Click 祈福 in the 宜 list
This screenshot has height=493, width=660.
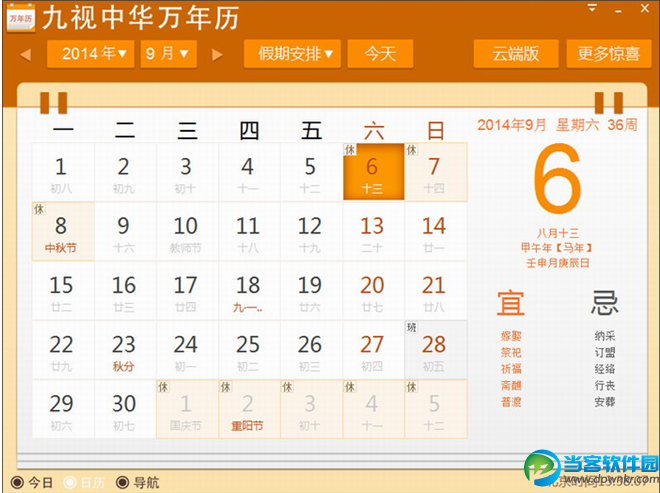click(511, 369)
